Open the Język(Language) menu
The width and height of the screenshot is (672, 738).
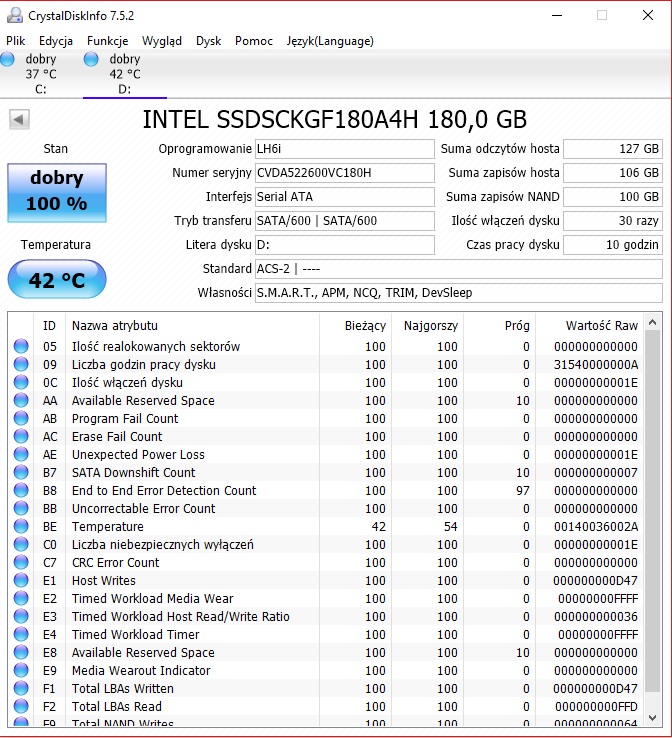pos(330,41)
